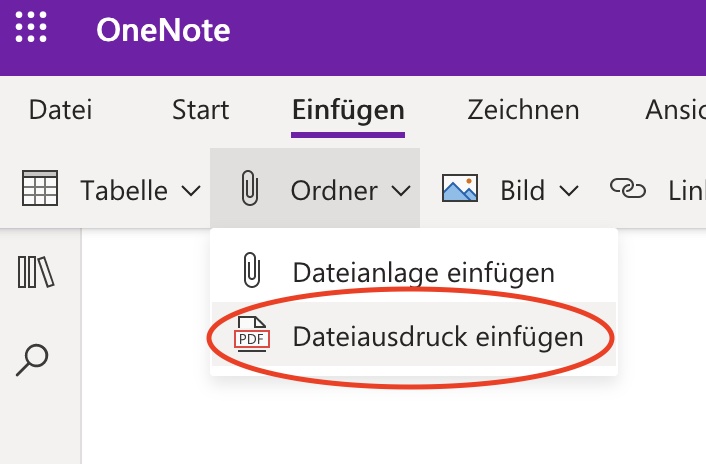Expand the Bild dropdown chevron
This screenshot has width=706, height=464.
tap(569, 190)
